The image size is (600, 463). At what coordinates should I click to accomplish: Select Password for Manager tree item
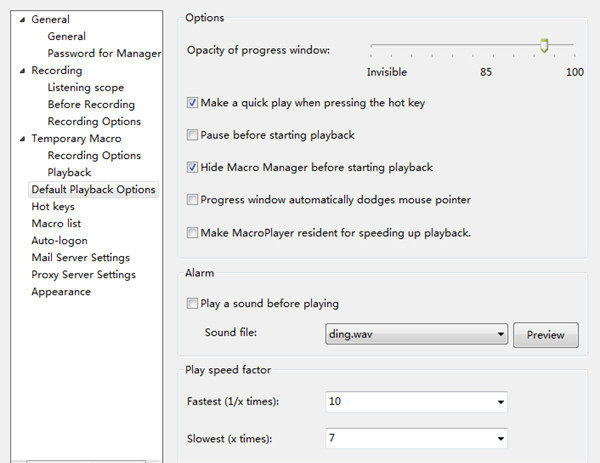[104, 54]
